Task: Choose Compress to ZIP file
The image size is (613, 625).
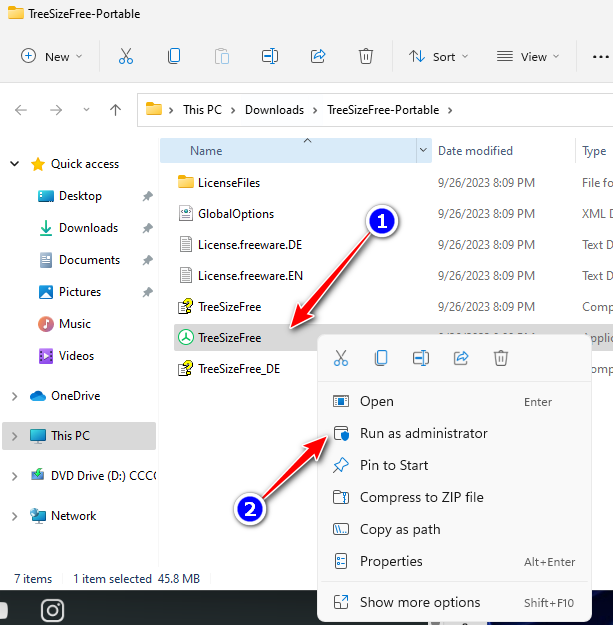Action: click(x=454, y=497)
